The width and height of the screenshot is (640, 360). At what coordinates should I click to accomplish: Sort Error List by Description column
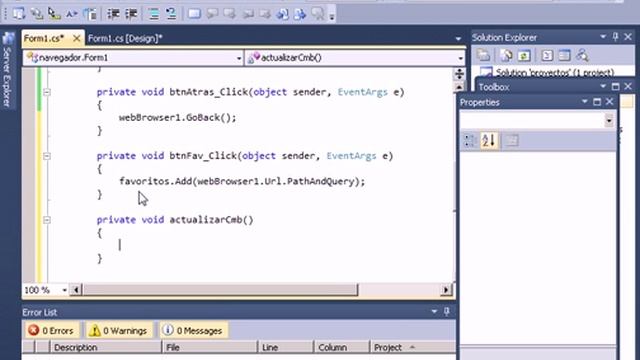pos(106,347)
